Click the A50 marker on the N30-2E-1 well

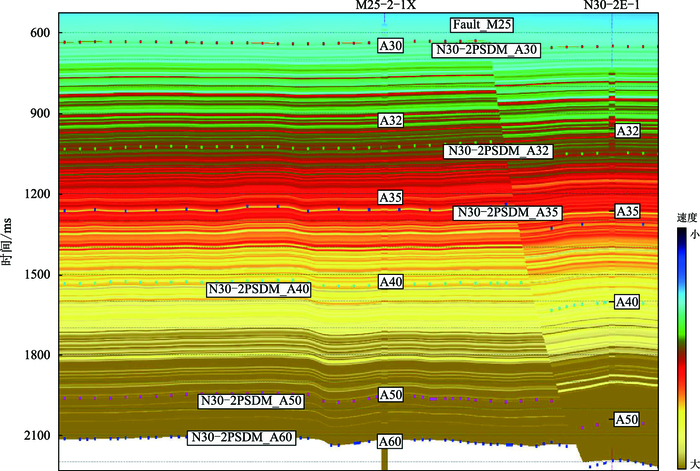click(627, 419)
